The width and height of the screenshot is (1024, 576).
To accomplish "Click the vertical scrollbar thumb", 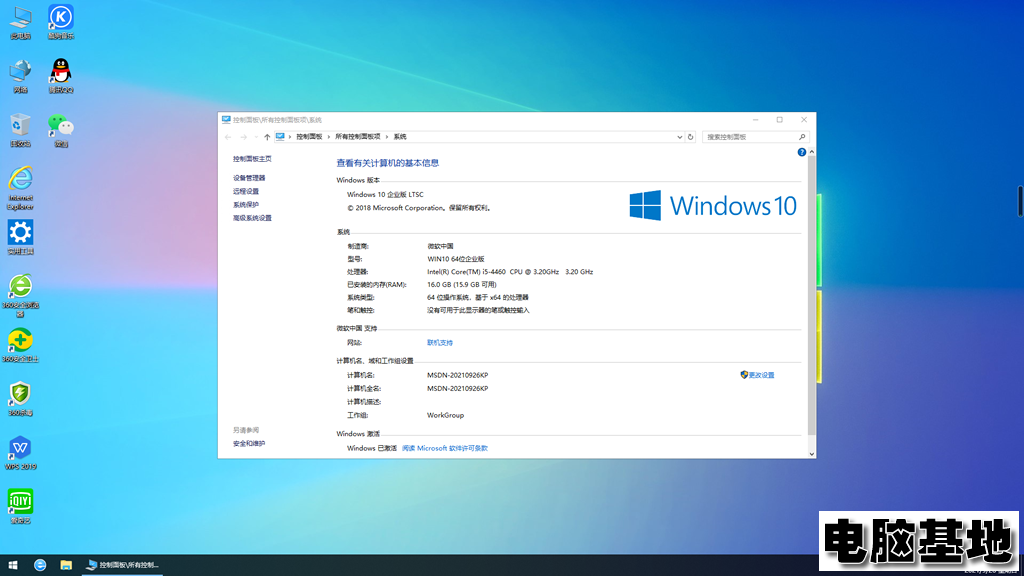I will coord(812,296).
